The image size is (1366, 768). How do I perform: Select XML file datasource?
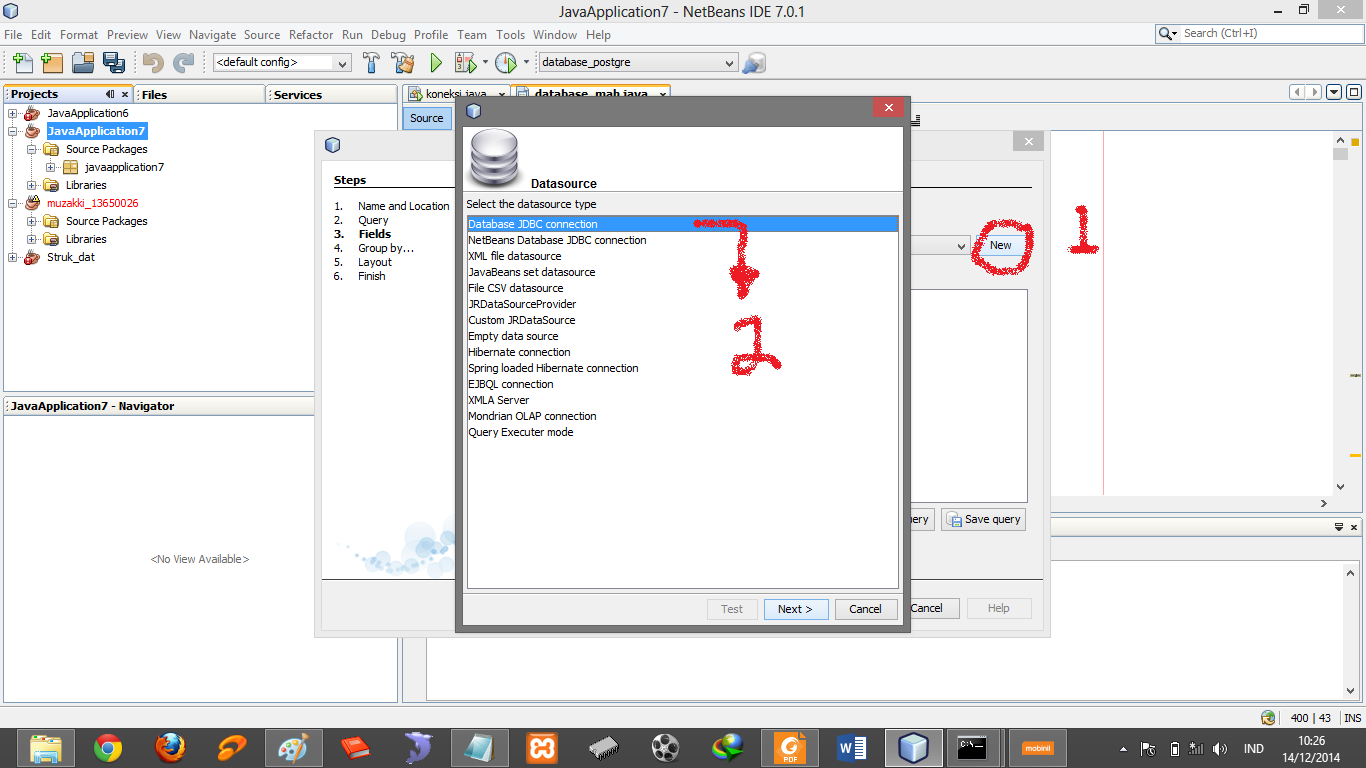click(x=682, y=256)
